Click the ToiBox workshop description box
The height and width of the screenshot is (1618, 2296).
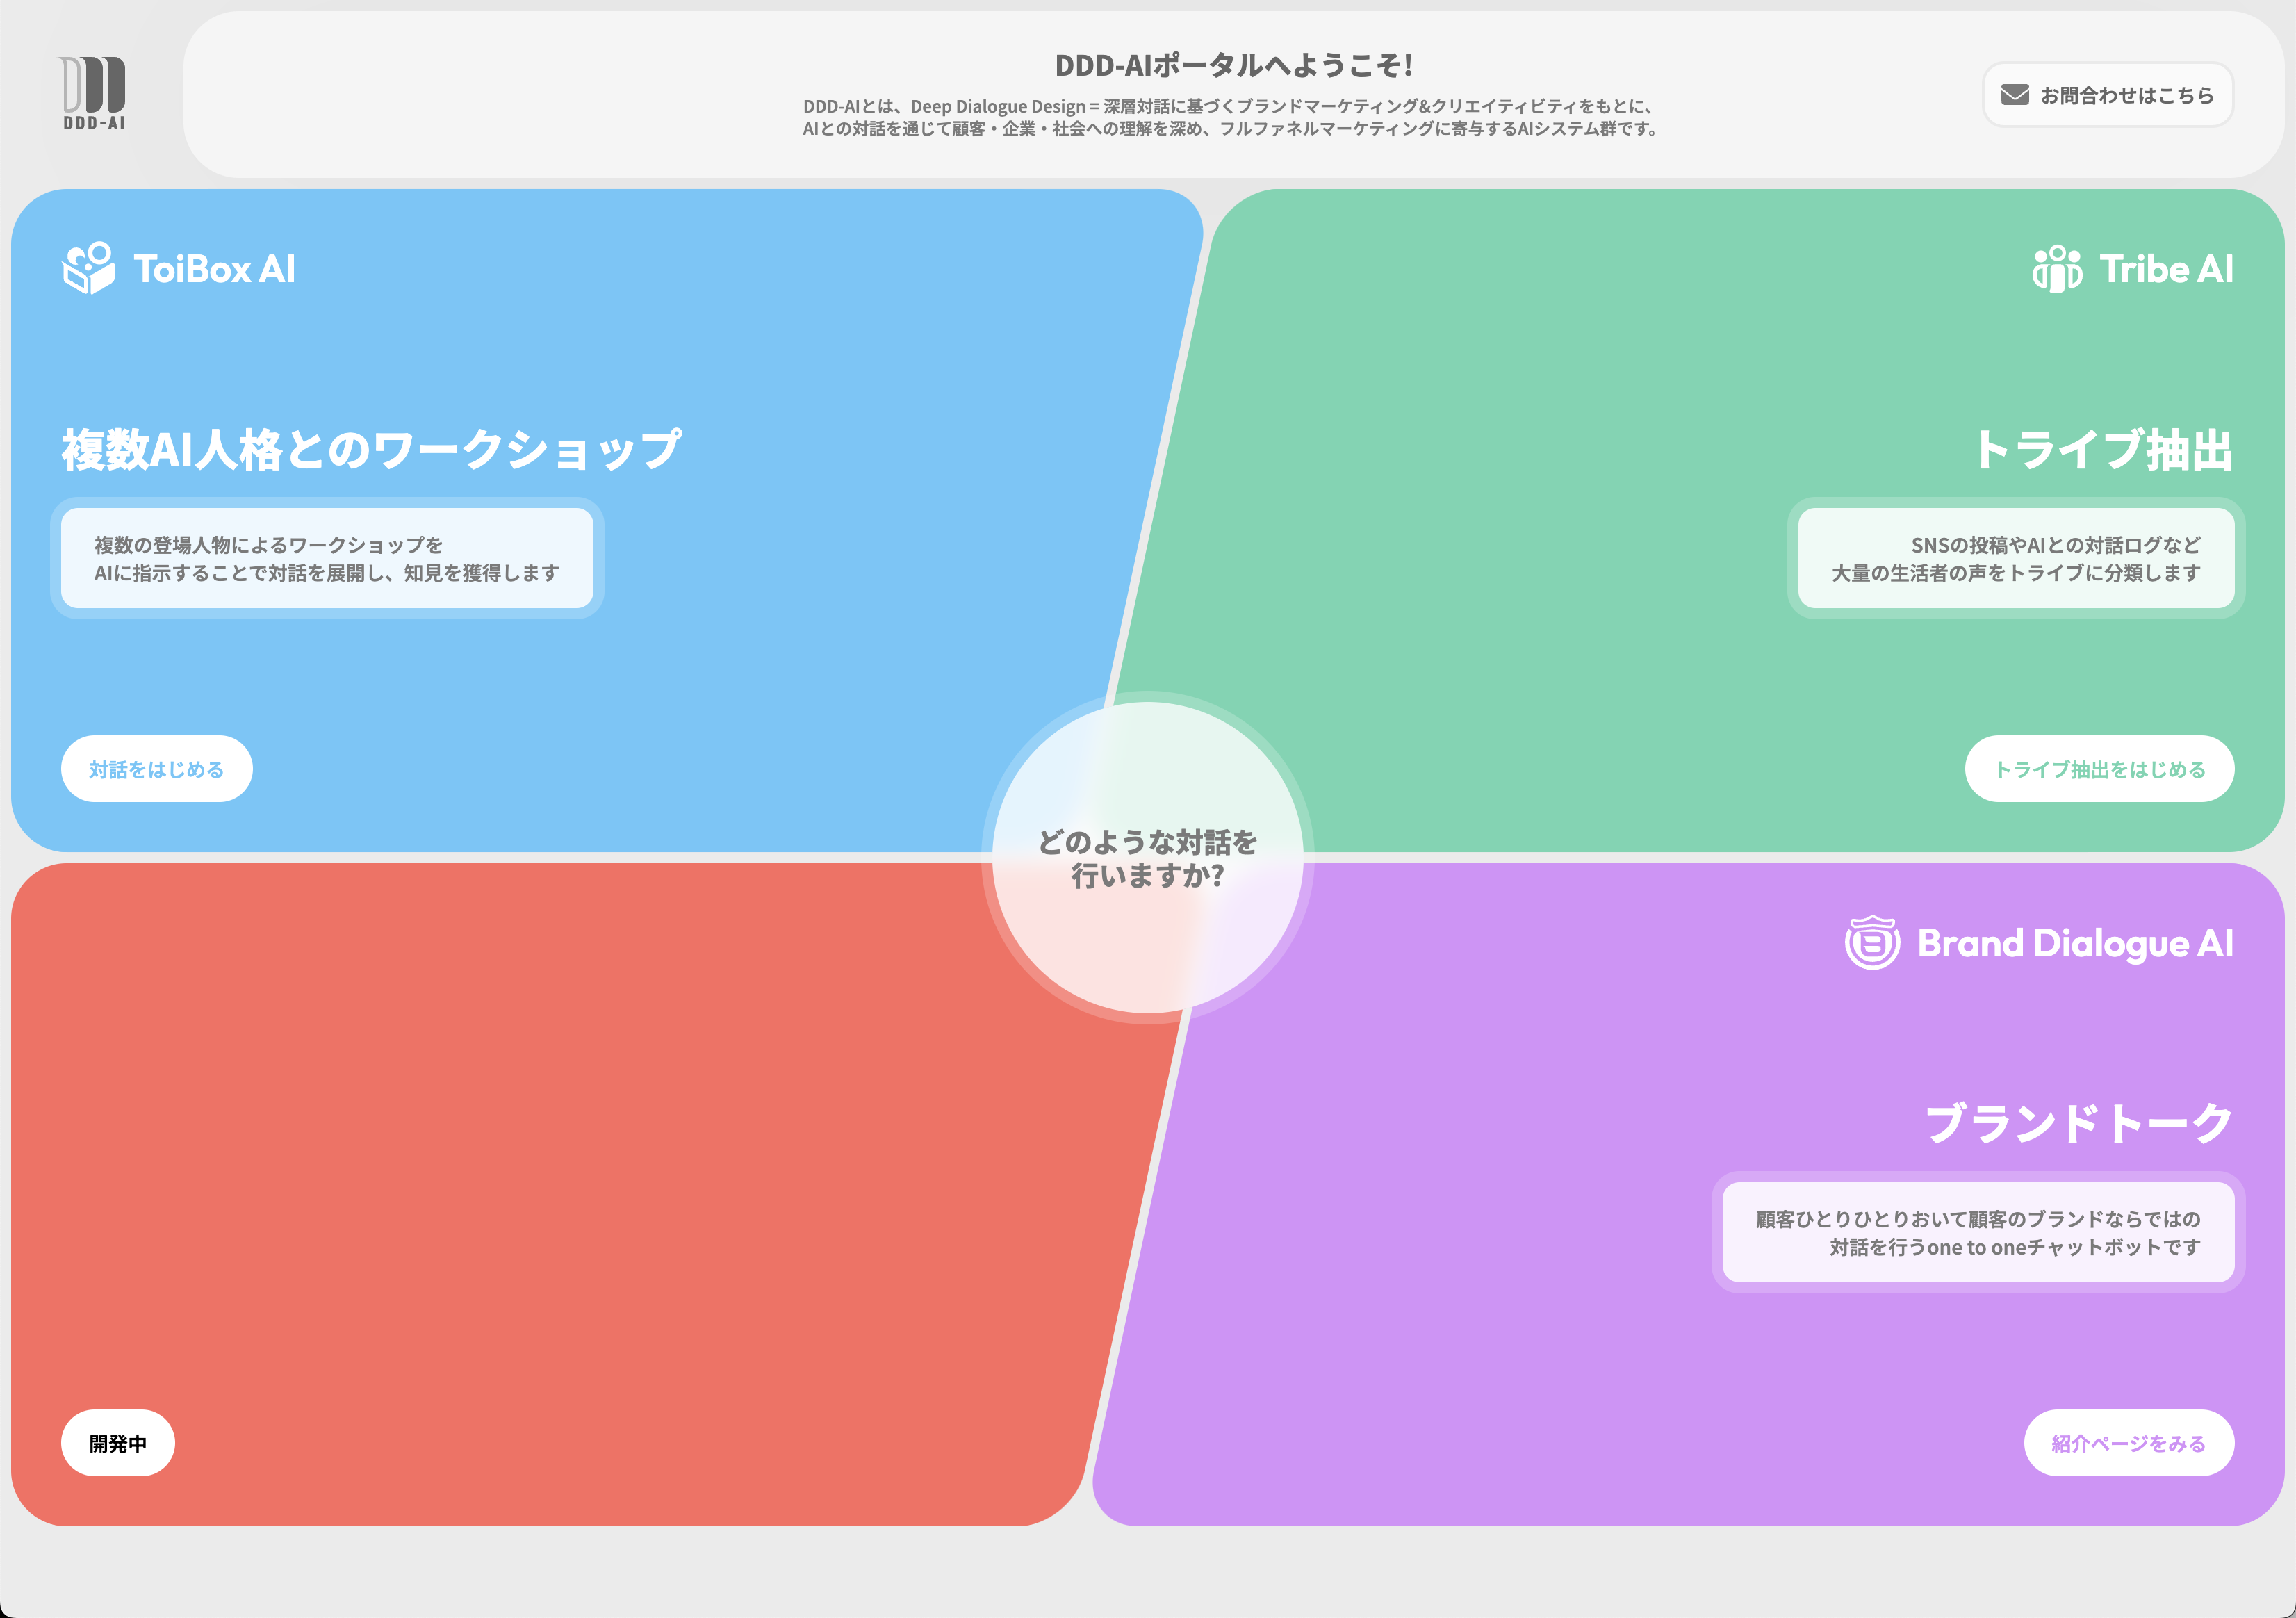tap(327, 558)
